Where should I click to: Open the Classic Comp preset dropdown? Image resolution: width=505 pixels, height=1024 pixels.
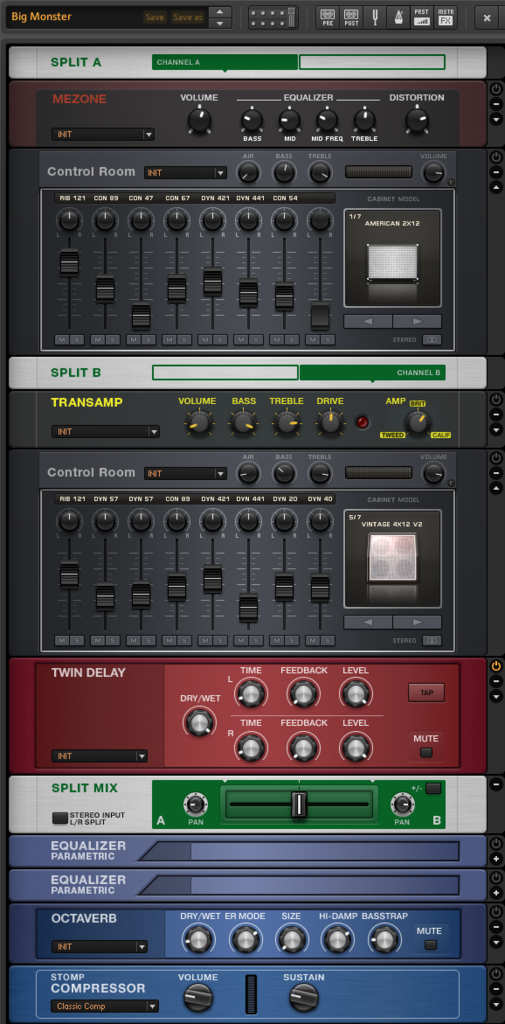coord(105,1006)
